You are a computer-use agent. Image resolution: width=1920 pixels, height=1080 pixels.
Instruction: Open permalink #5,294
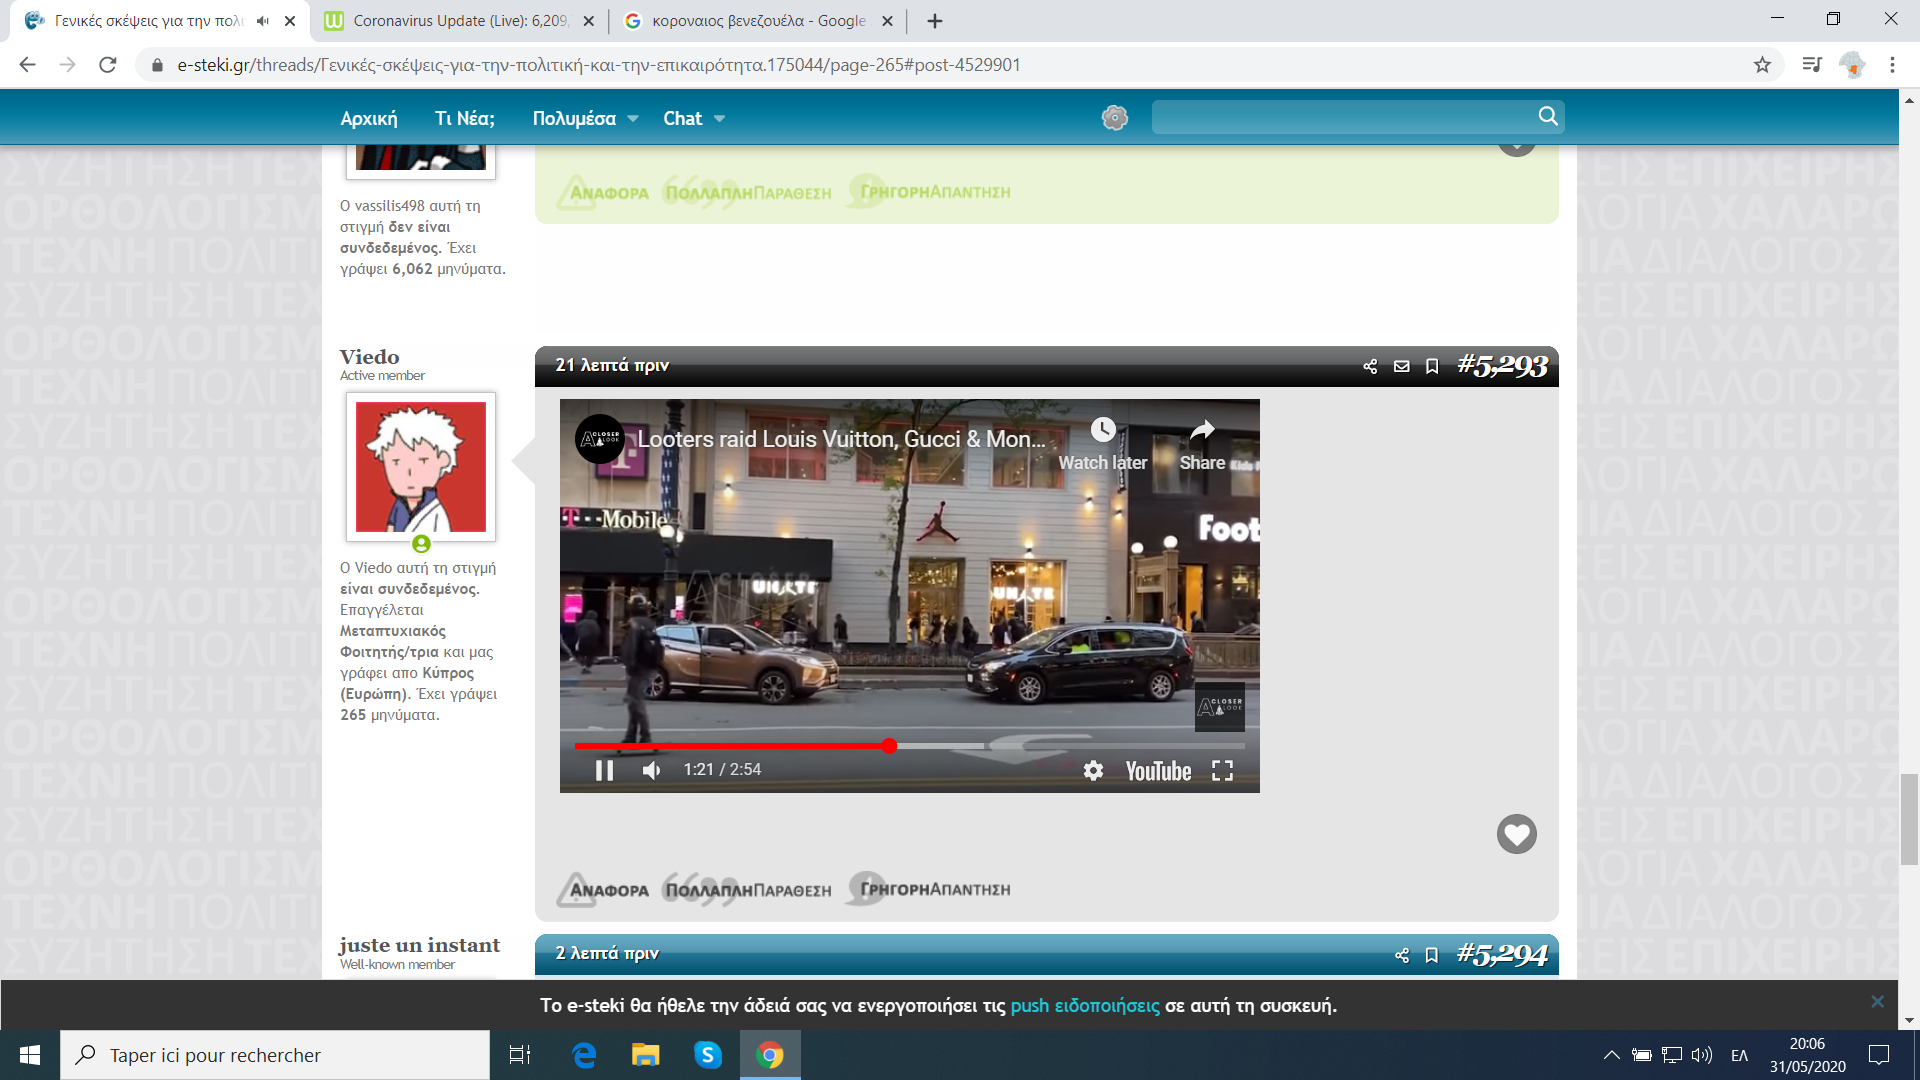point(1502,954)
